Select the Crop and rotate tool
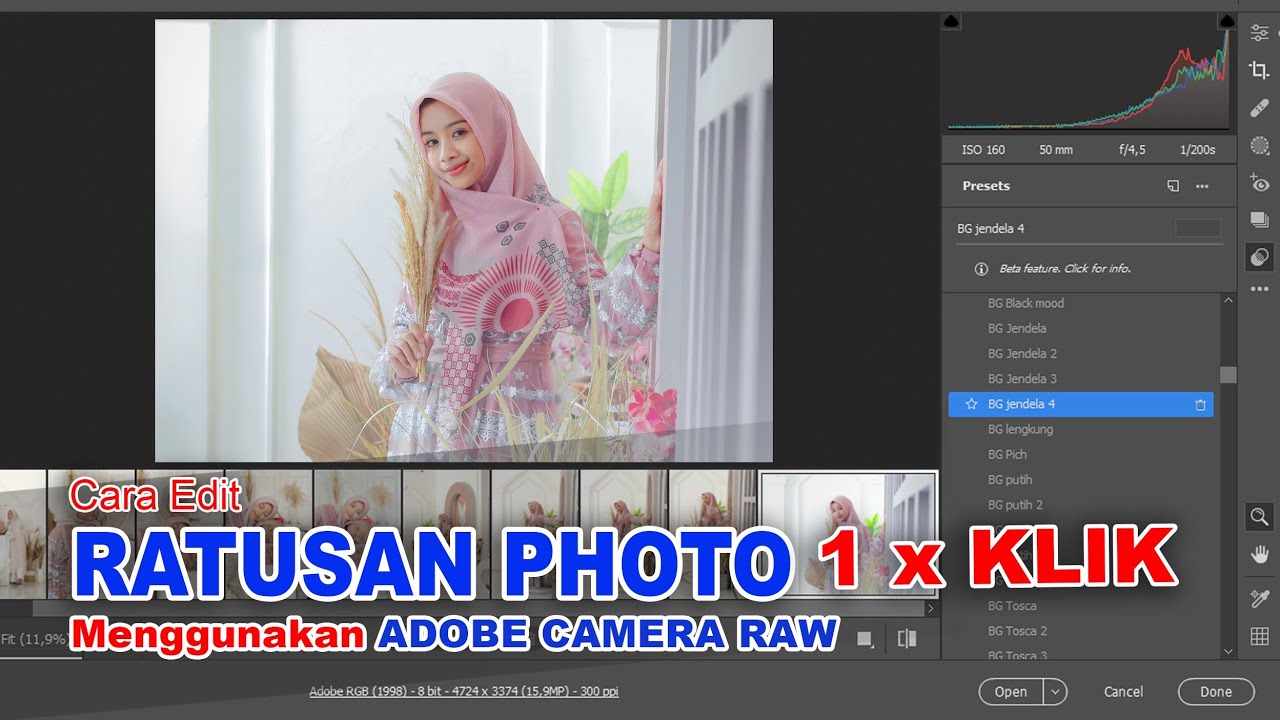Viewport: 1280px width, 720px height. (1259, 70)
